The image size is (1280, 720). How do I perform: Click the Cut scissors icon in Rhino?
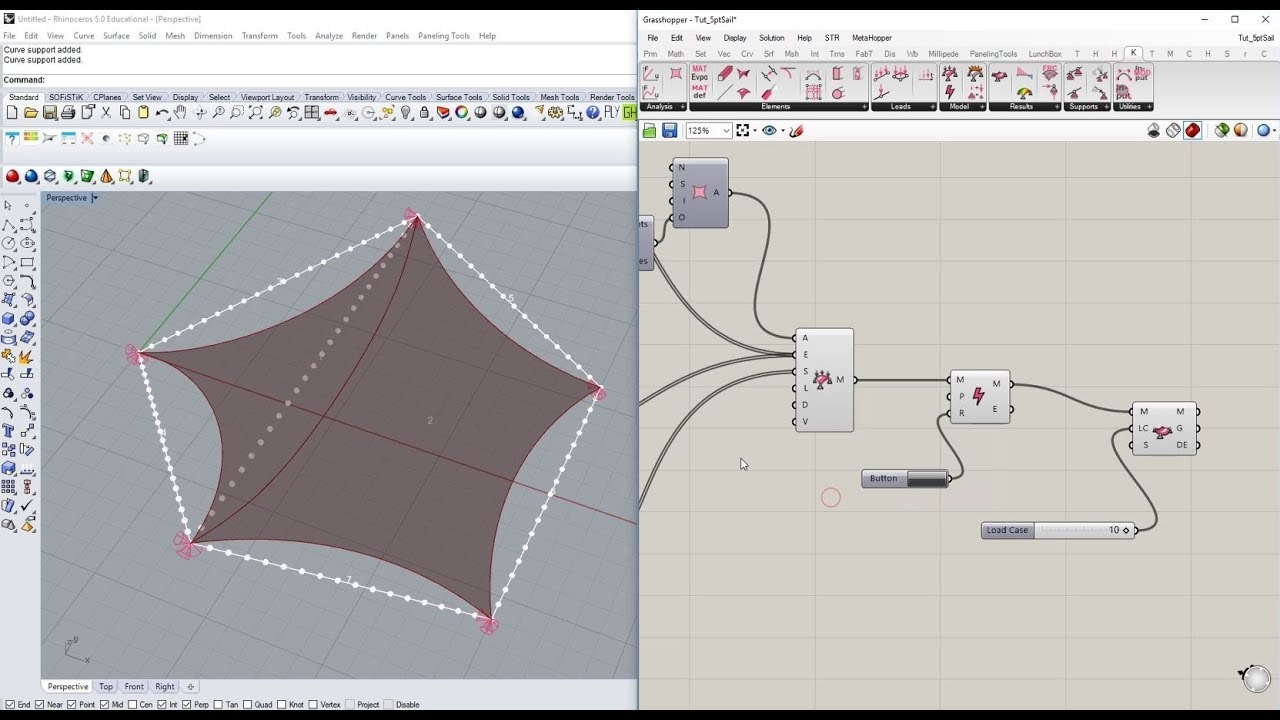(x=106, y=112)
